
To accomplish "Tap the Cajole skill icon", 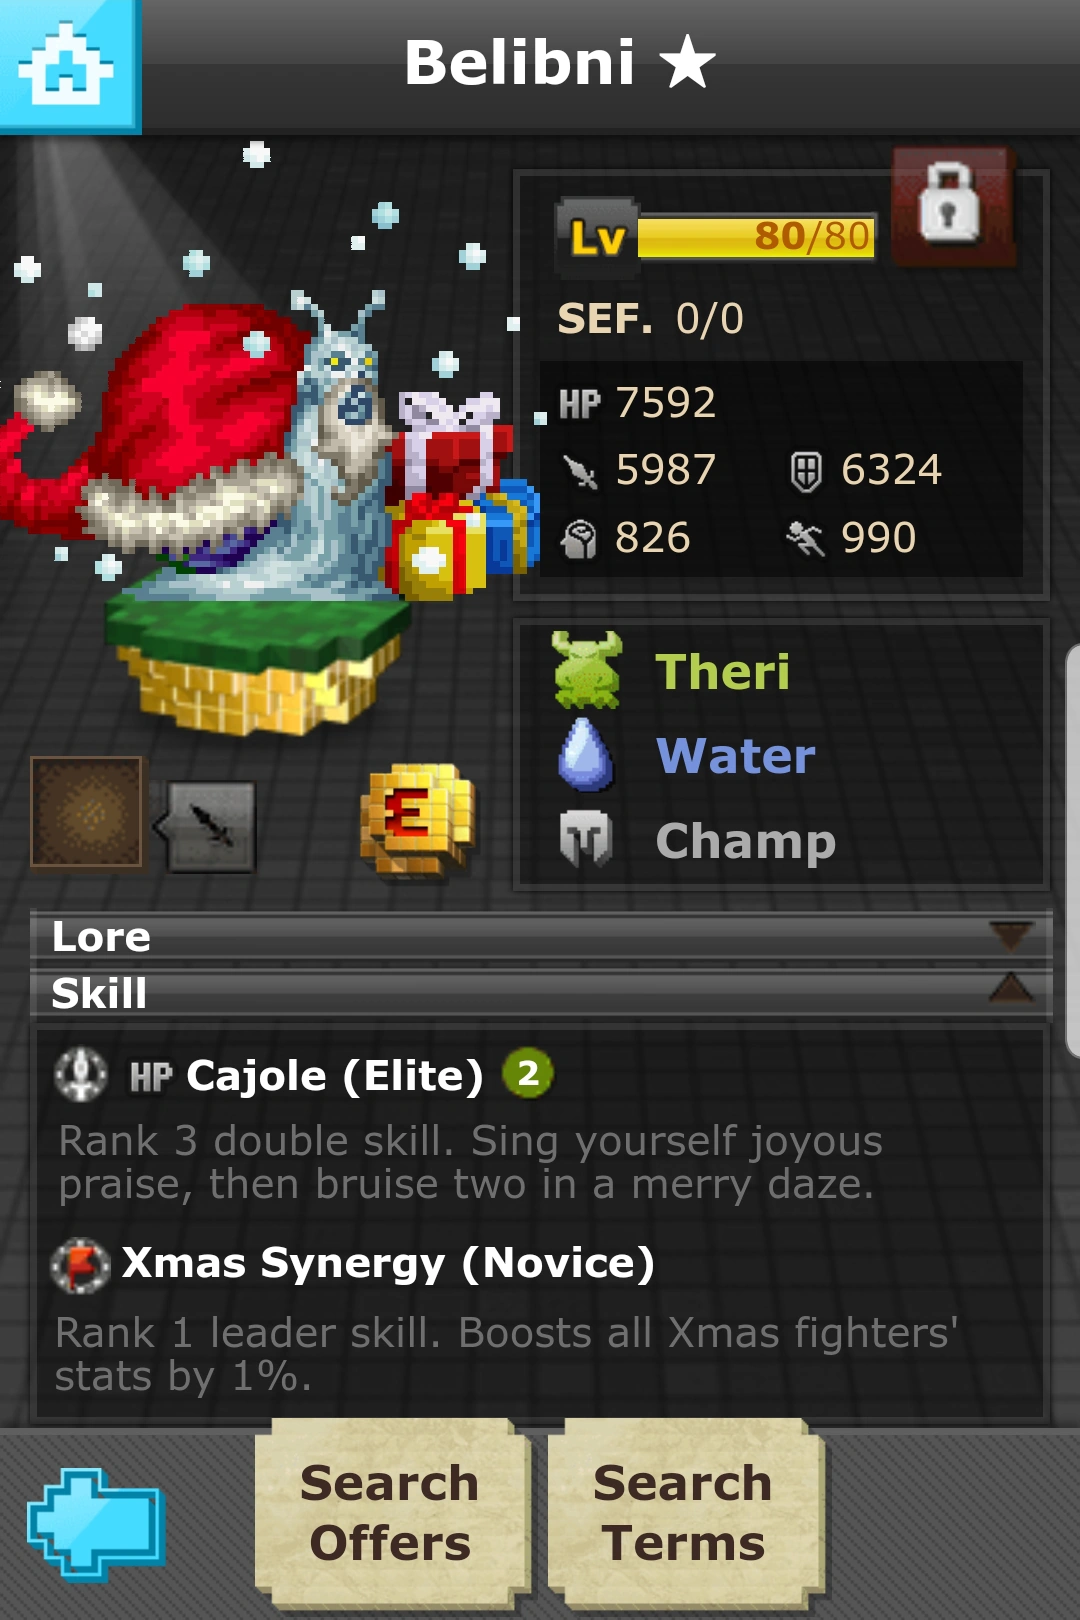I will pos(80,1075).
